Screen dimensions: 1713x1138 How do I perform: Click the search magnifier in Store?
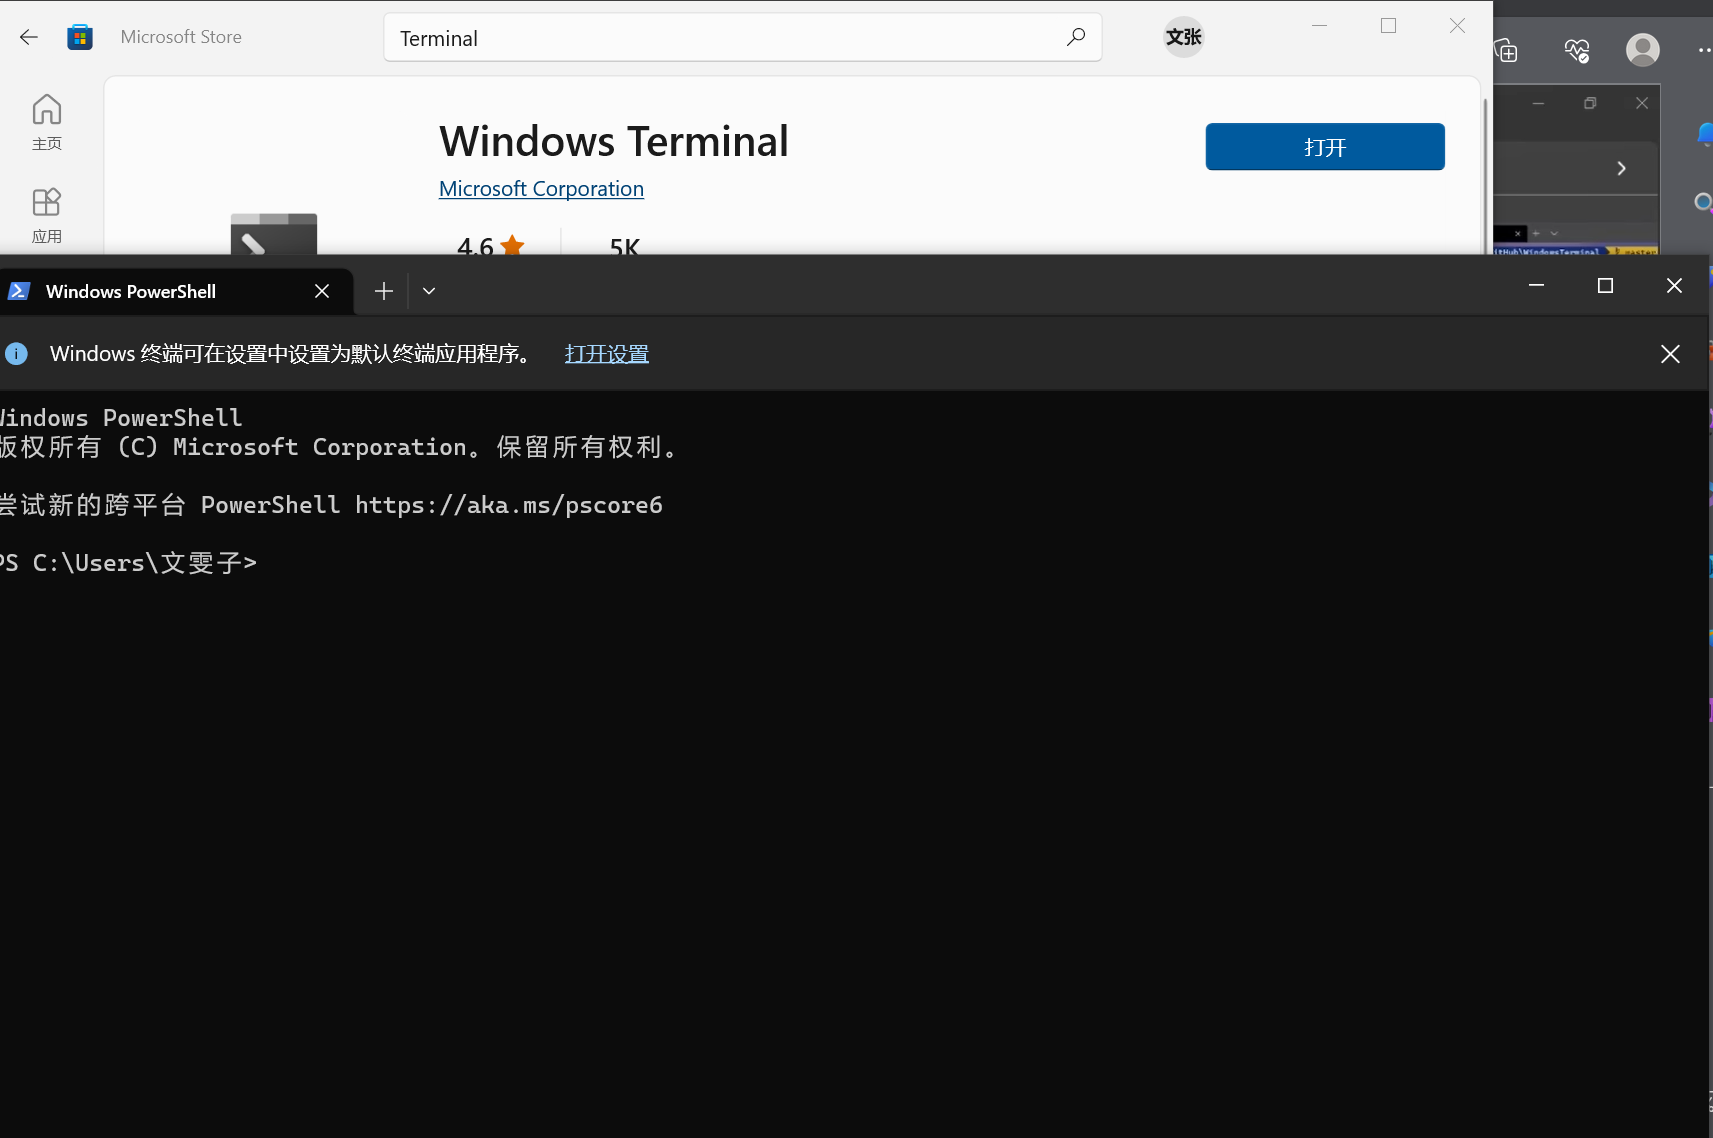[x=1076, y=37]
